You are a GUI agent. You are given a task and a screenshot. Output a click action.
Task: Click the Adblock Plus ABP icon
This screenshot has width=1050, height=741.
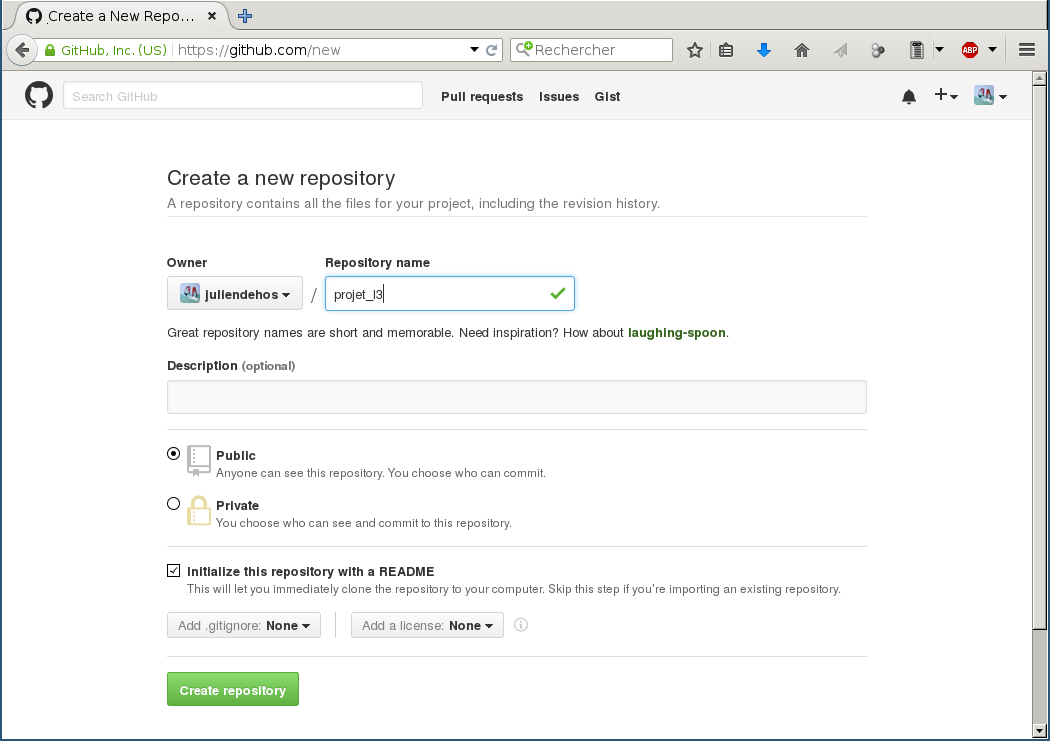pos(970,50)
